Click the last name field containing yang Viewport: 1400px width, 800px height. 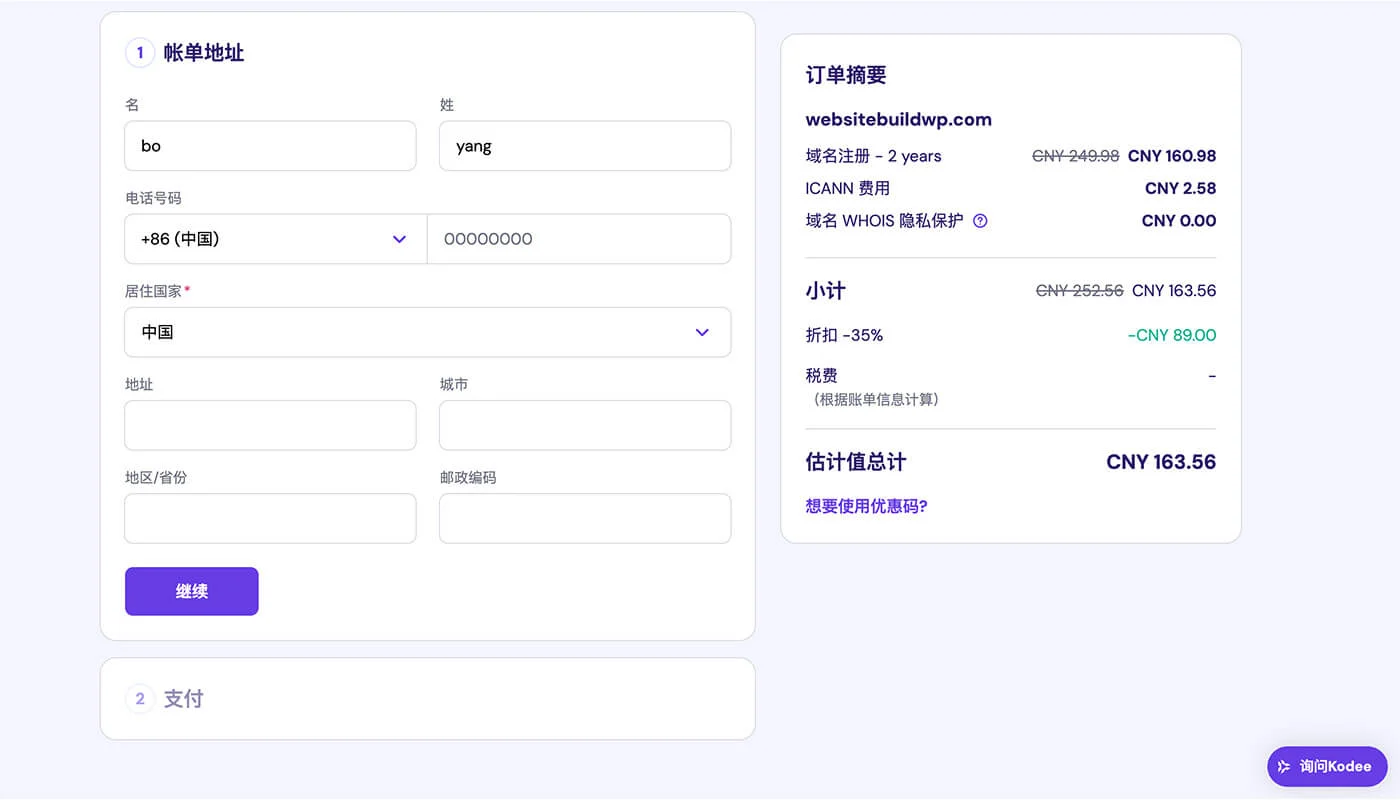tap(585, 145)
